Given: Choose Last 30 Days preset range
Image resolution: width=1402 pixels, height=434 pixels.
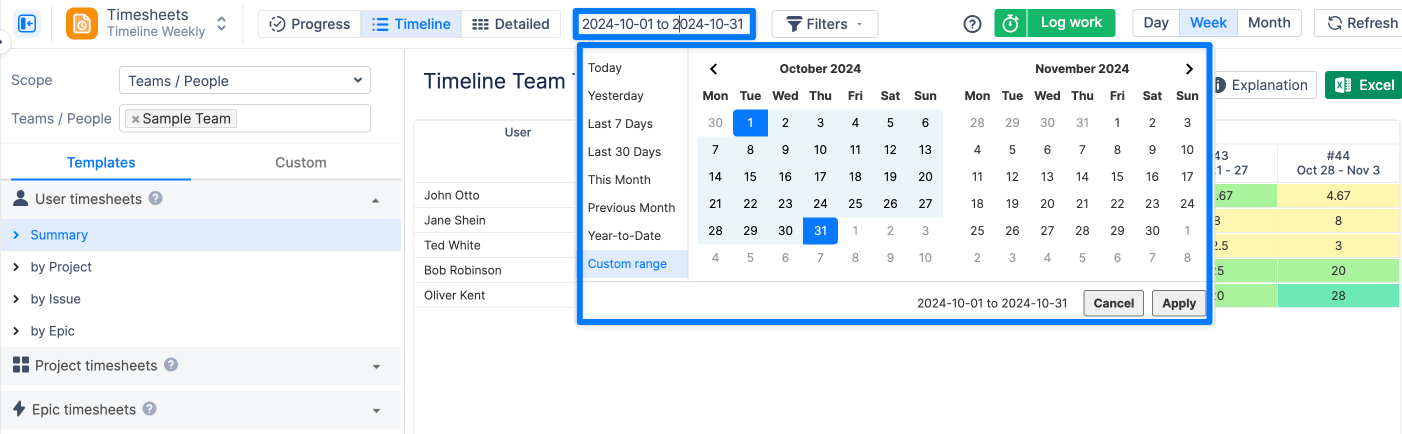Looking at the screenshot, I should (624, 152).
